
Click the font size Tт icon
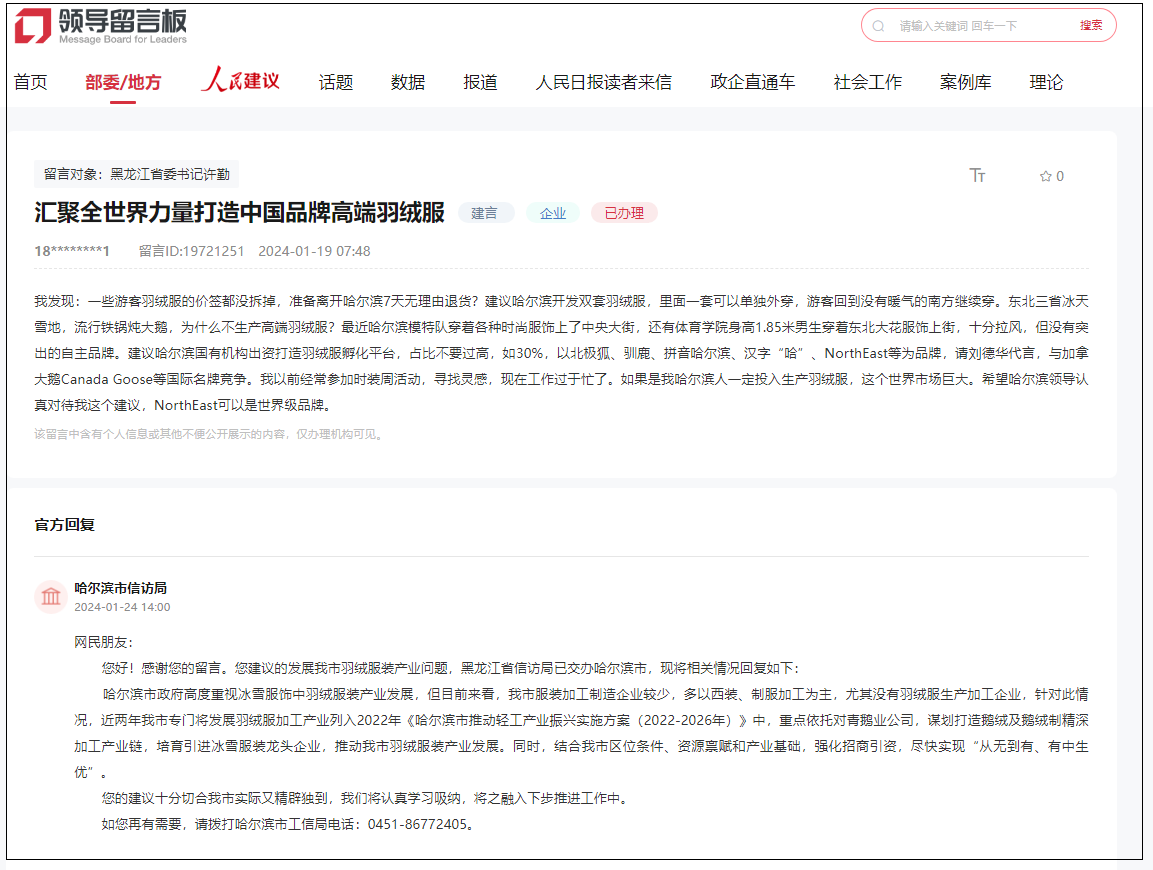click(x=977, y=176)
